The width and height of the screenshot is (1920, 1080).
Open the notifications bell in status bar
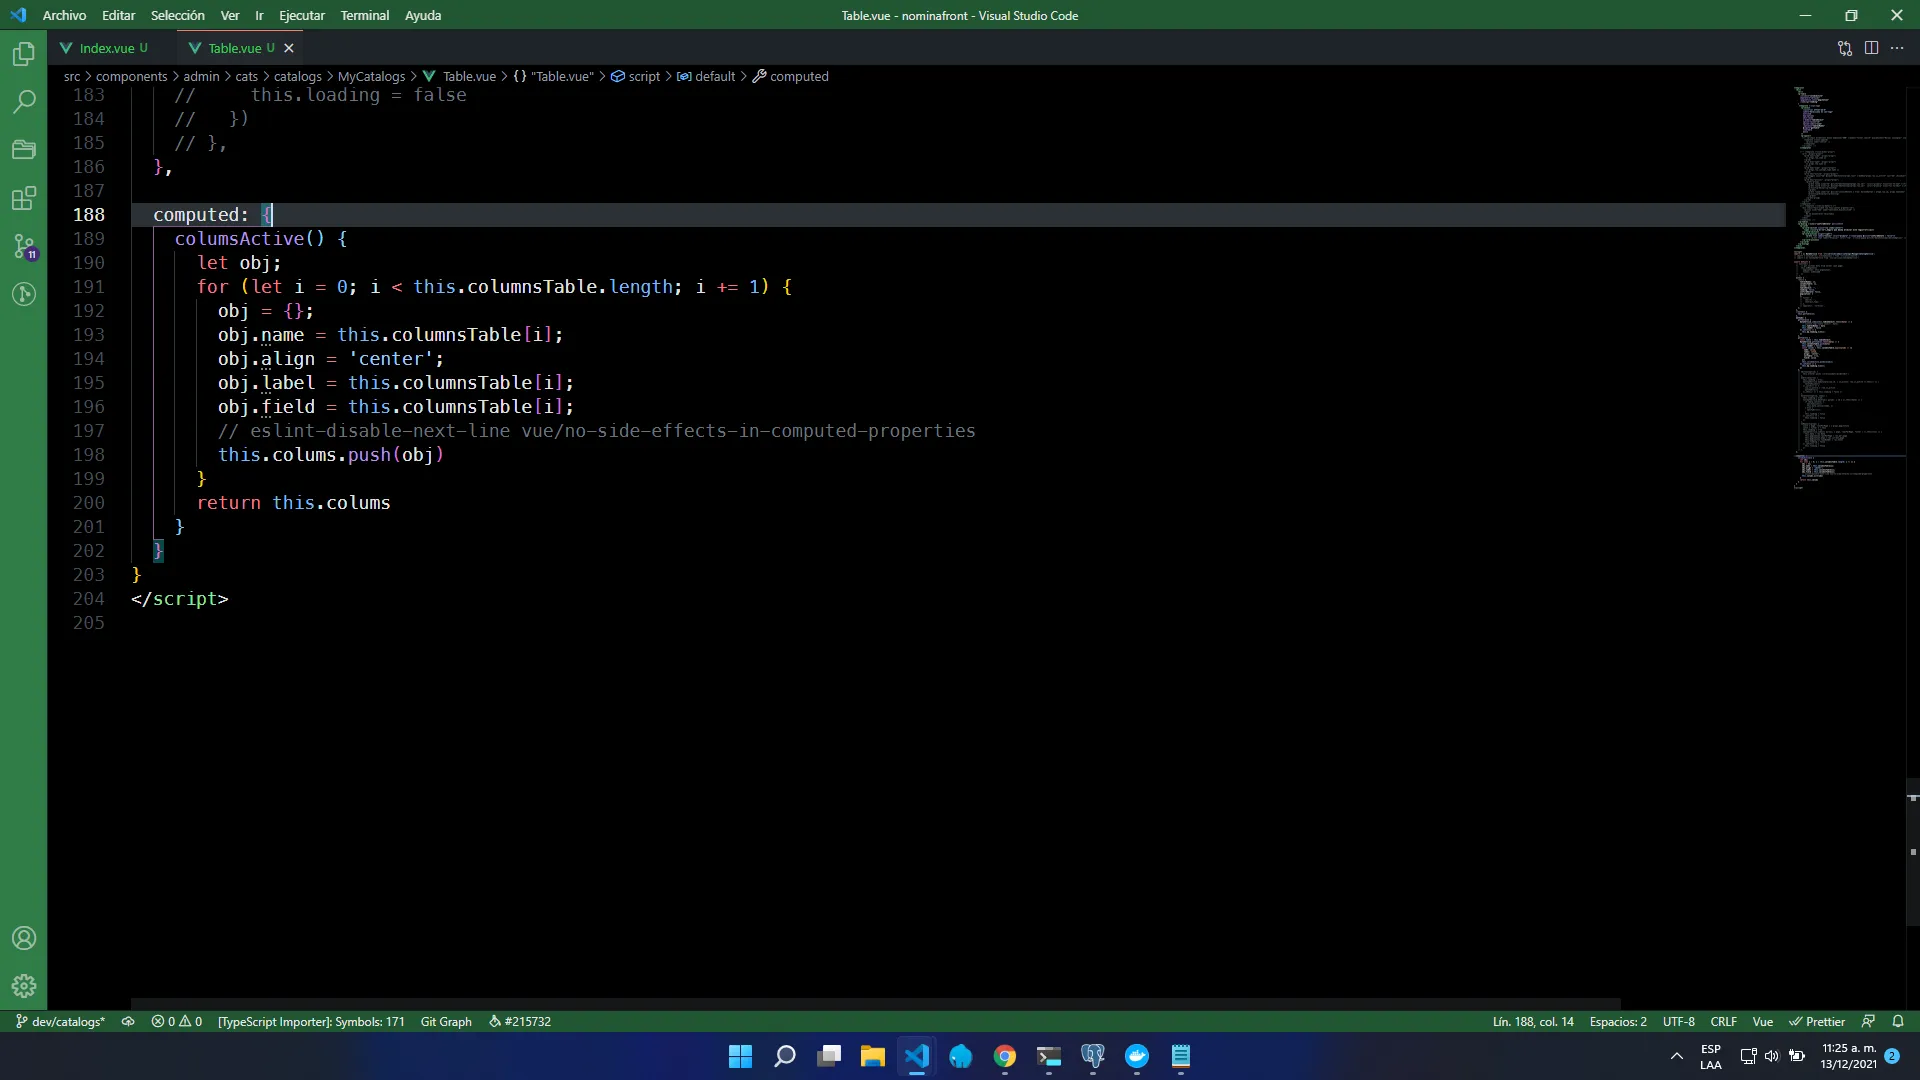tap(1898, 1021)
